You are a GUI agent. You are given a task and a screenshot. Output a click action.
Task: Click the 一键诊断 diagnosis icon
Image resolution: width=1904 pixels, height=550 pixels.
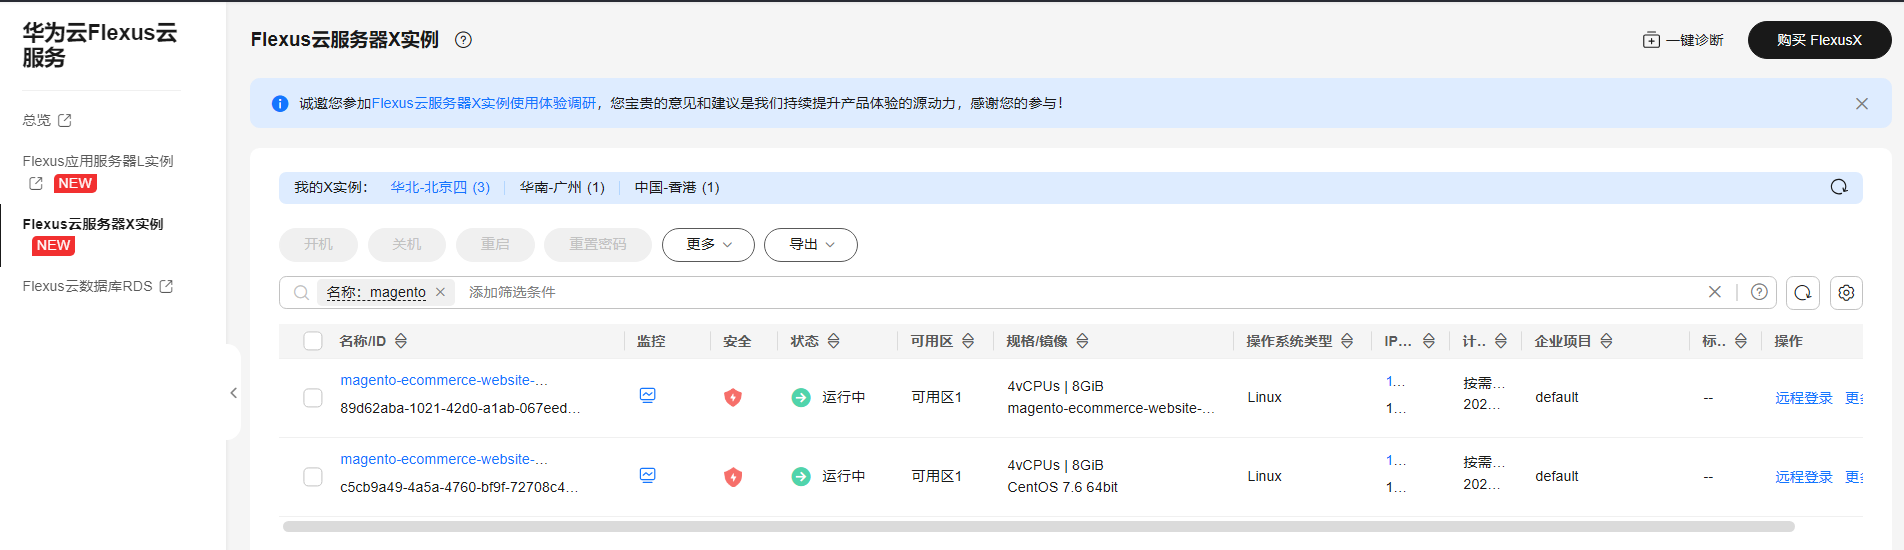(x=1651, y=40)
